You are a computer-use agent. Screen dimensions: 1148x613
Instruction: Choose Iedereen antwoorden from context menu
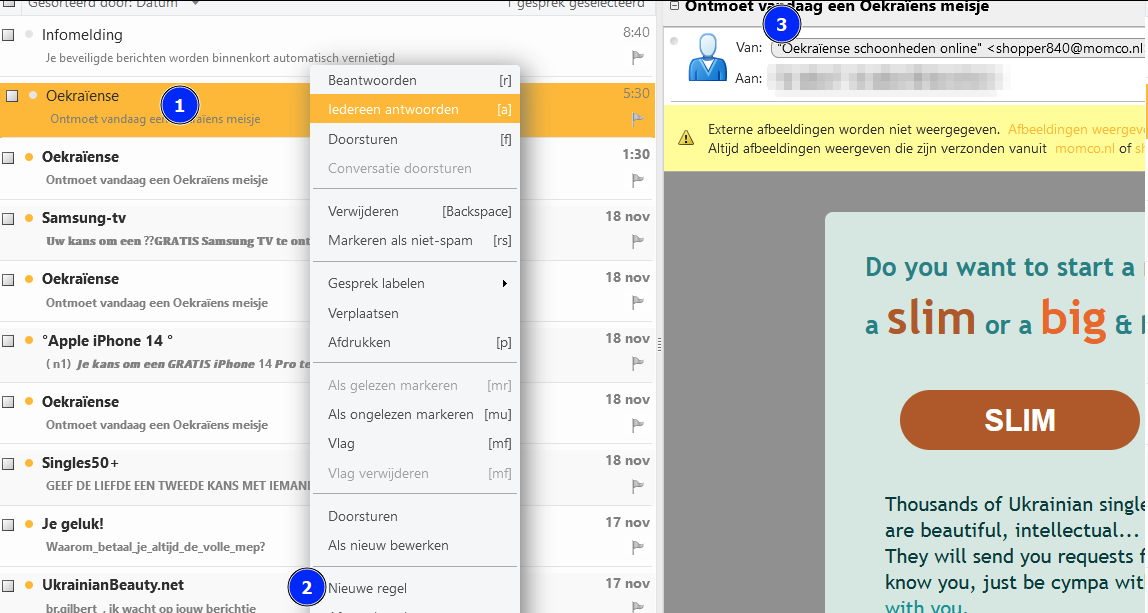coord(415,109)
